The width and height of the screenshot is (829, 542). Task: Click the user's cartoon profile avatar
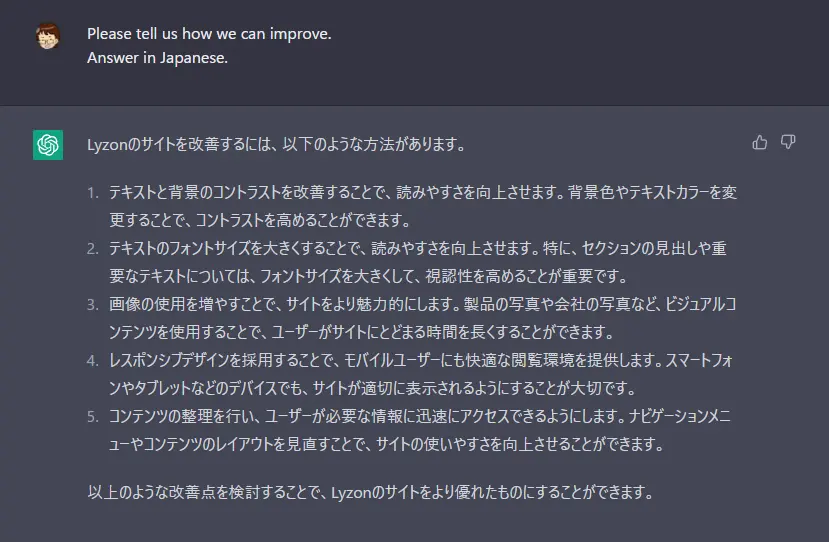tap(48, 36)
